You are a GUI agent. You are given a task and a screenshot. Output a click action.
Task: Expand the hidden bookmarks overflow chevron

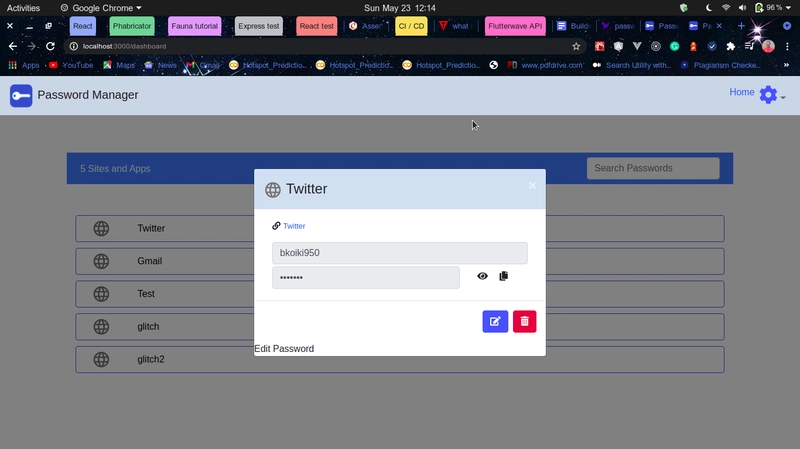[786, 65]
